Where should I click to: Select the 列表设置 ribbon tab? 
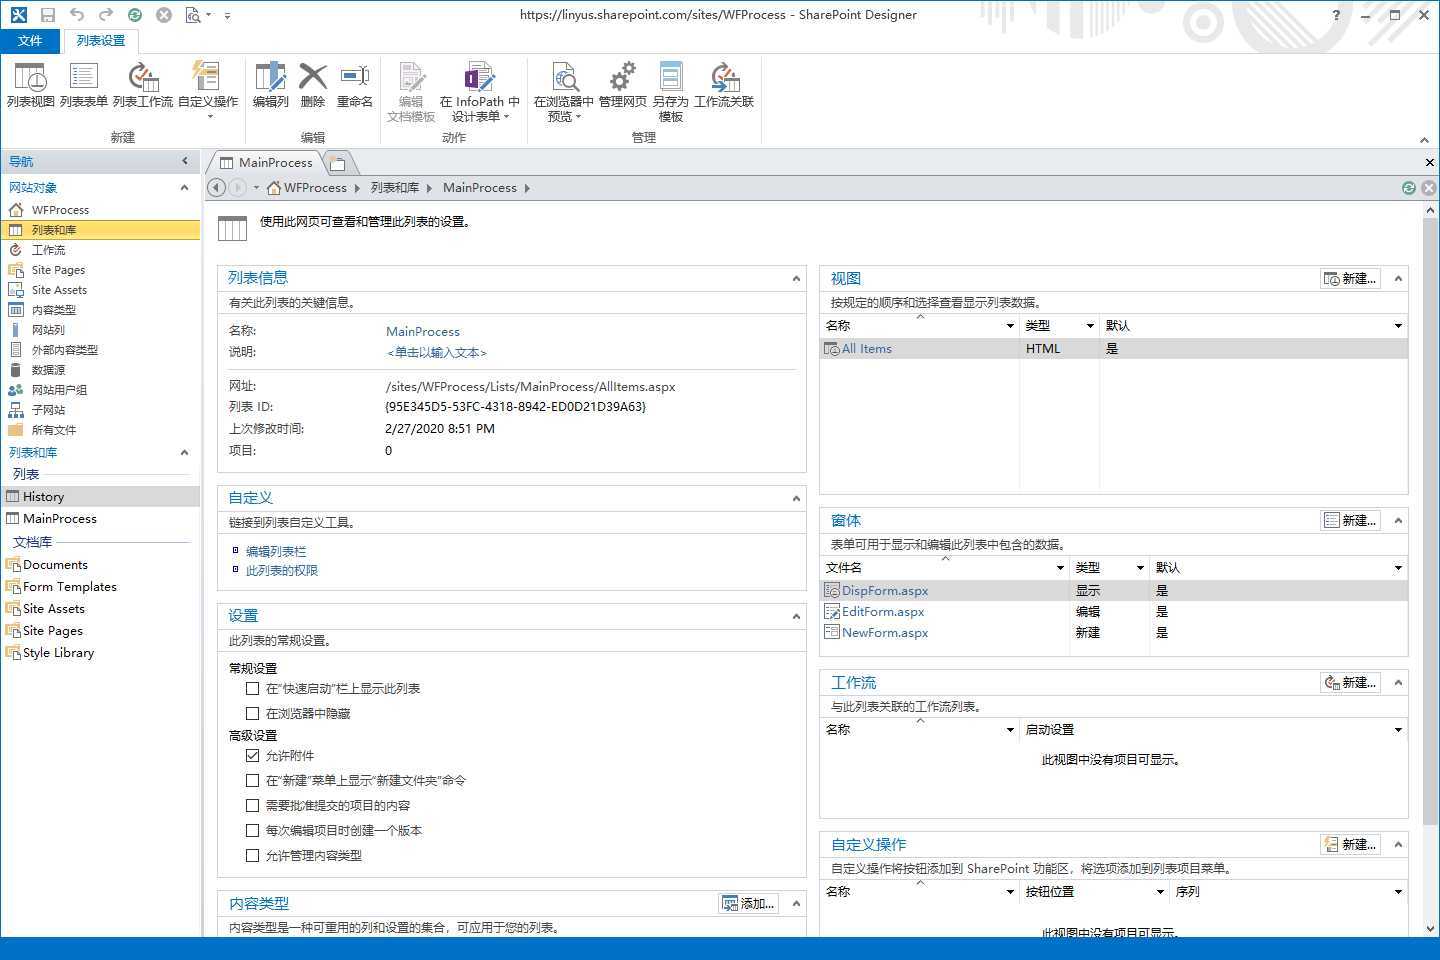point(101,40)
